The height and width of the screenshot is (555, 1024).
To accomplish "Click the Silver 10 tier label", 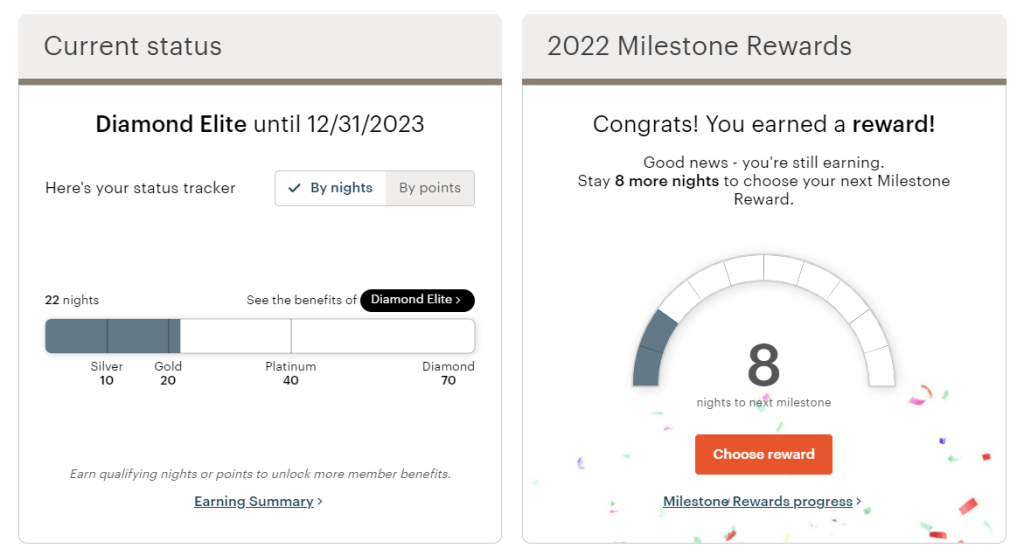I will (x=107, y=373).
